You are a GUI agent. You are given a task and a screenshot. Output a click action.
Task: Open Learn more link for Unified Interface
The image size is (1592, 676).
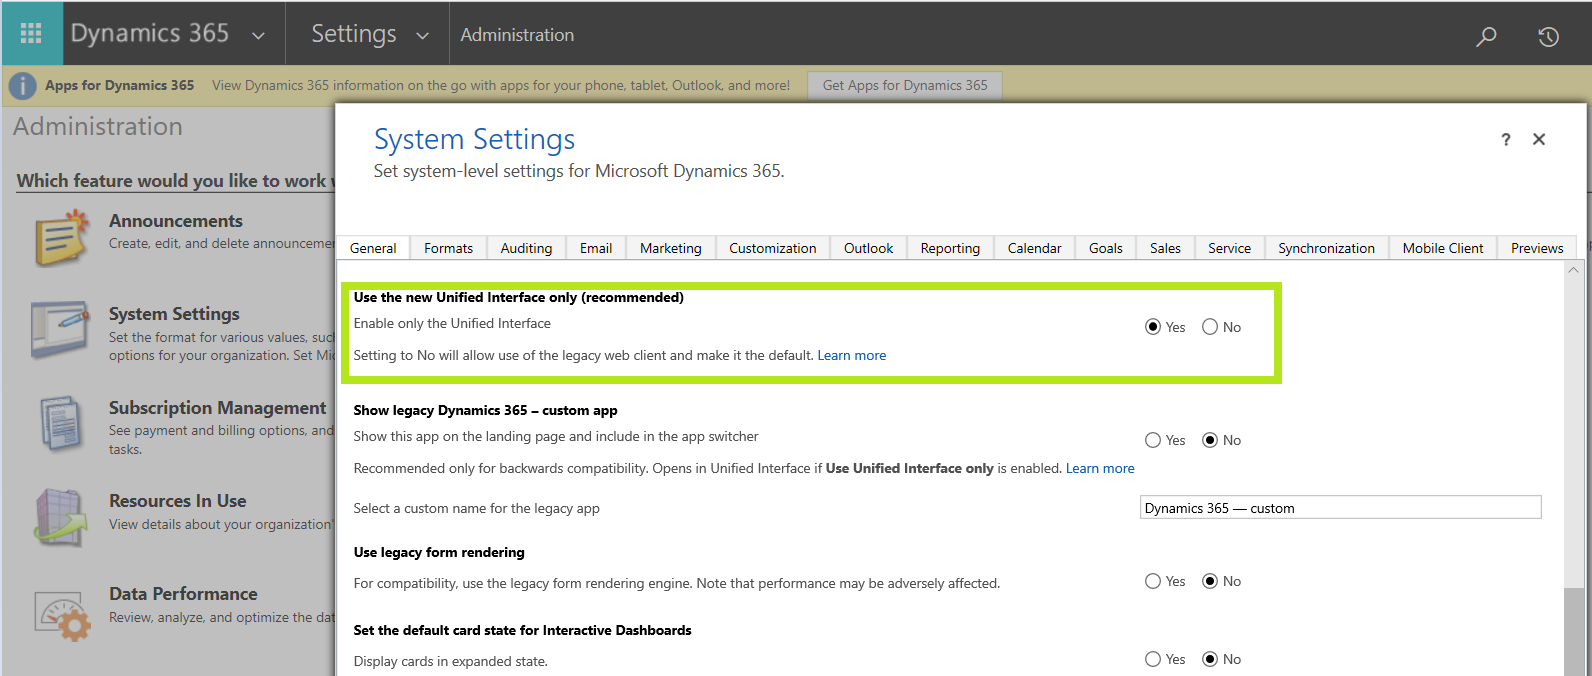(852, 355)
